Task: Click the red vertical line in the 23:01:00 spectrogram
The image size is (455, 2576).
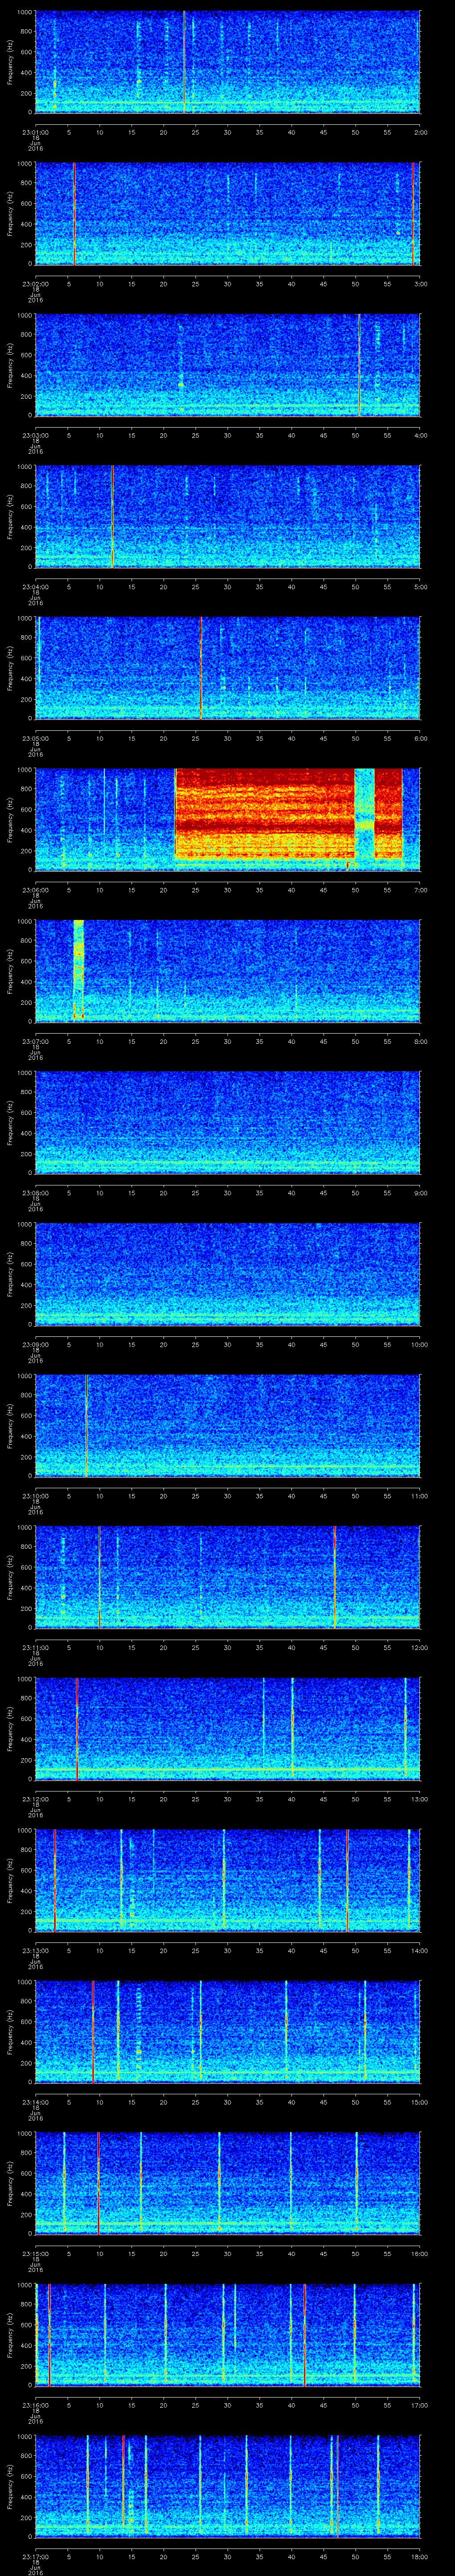Action: (x=184, y=62)
